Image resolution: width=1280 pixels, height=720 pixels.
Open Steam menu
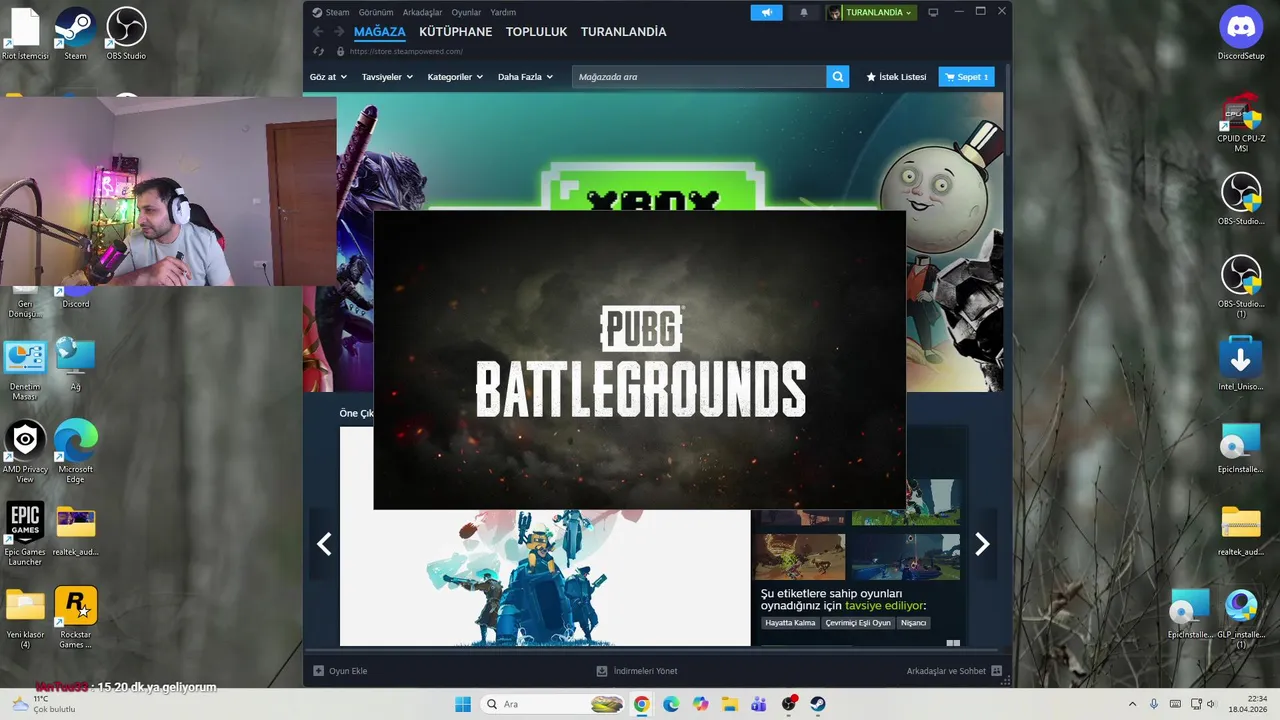point(331,12)
